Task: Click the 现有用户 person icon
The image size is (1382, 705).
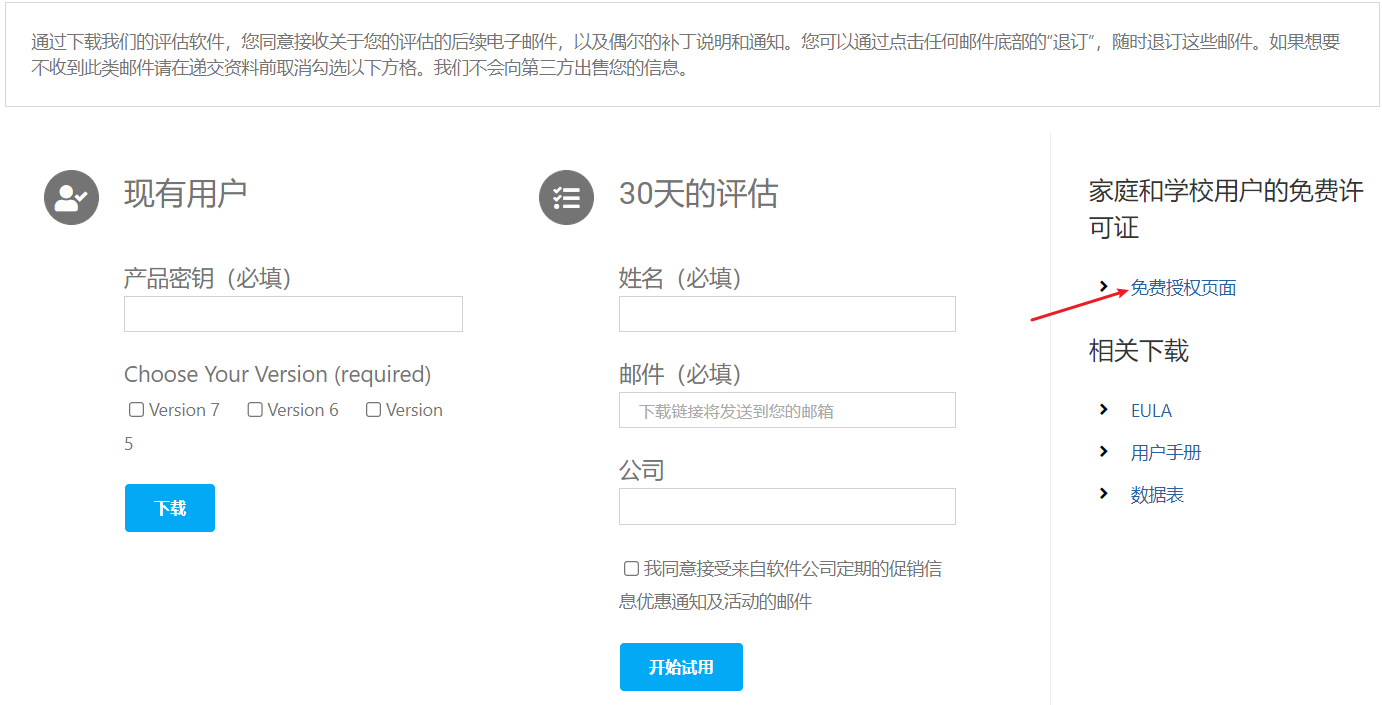Action: coord(70,197)
